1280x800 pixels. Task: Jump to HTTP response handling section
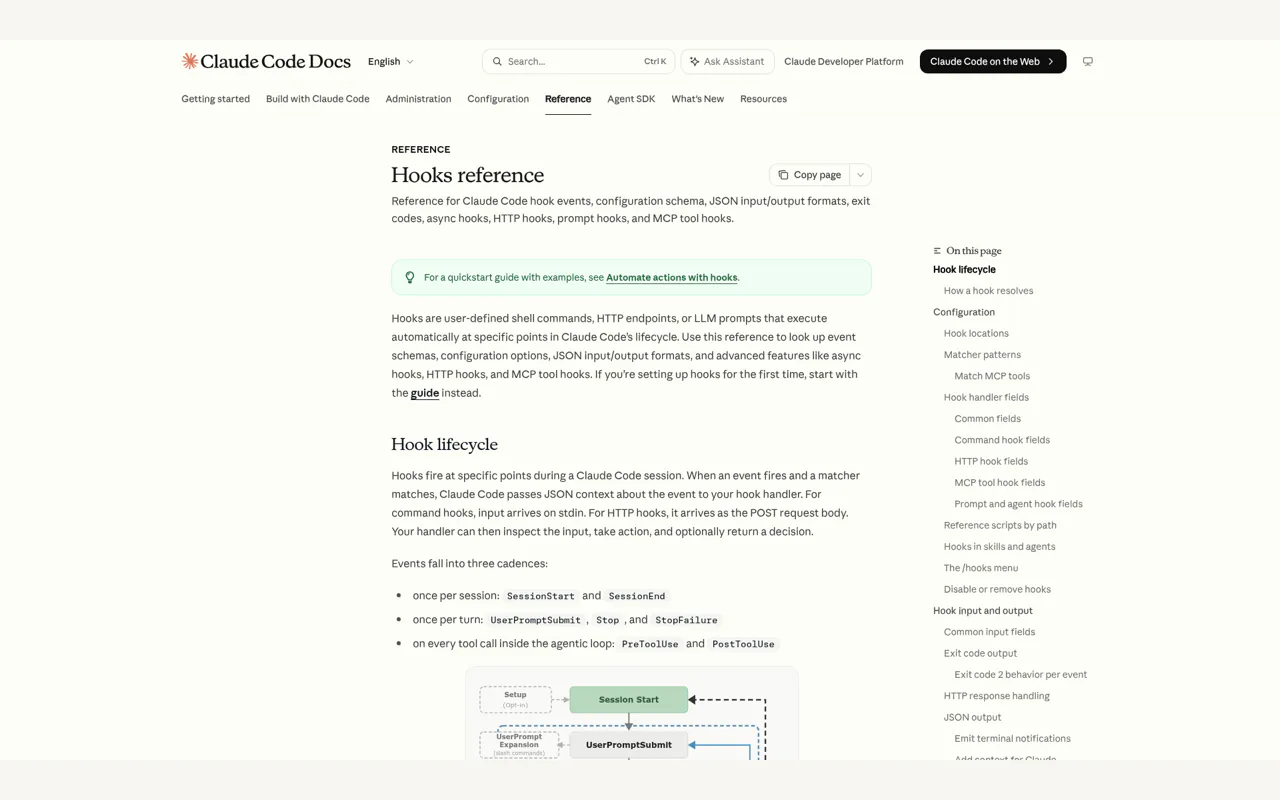(x=996, y=696)
